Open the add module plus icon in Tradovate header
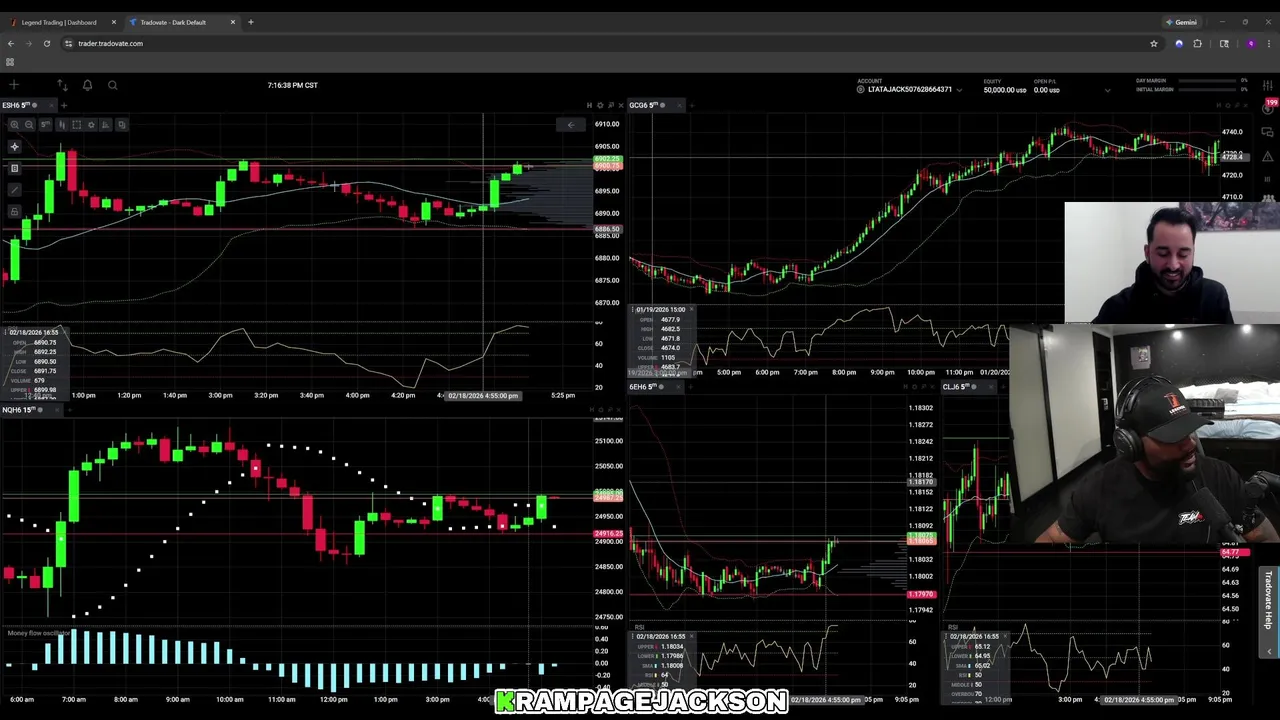This screenshot has width=1280, height=720. click(14, 85)
